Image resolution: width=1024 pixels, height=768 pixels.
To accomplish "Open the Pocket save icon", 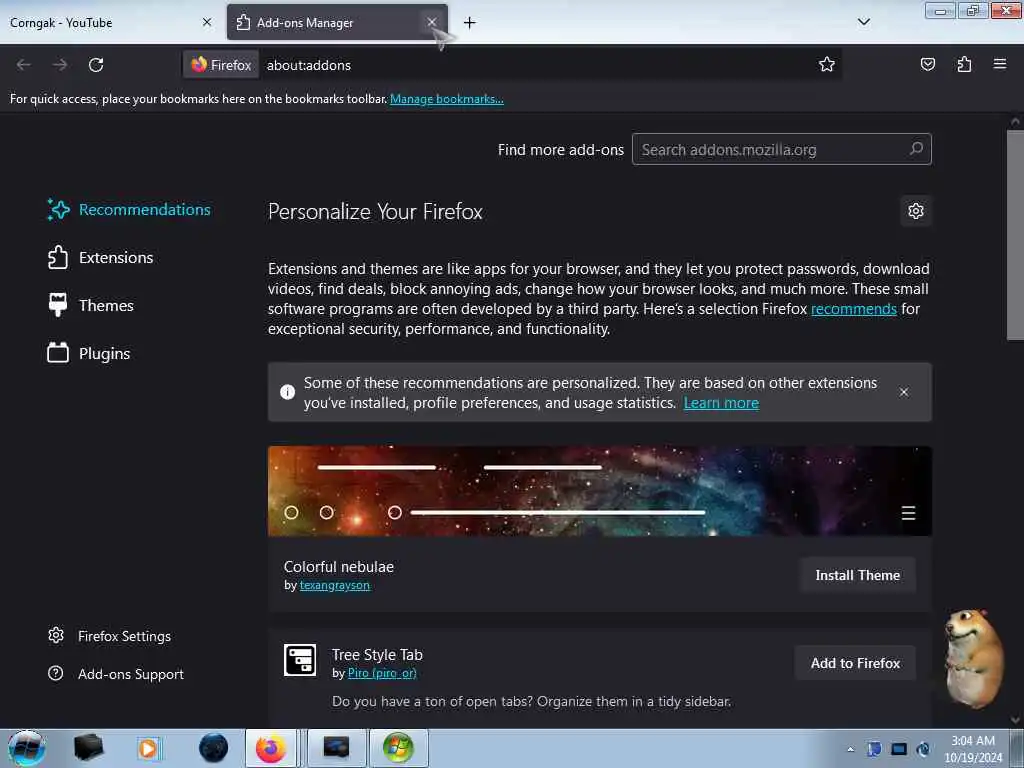I will coord(927,64).
